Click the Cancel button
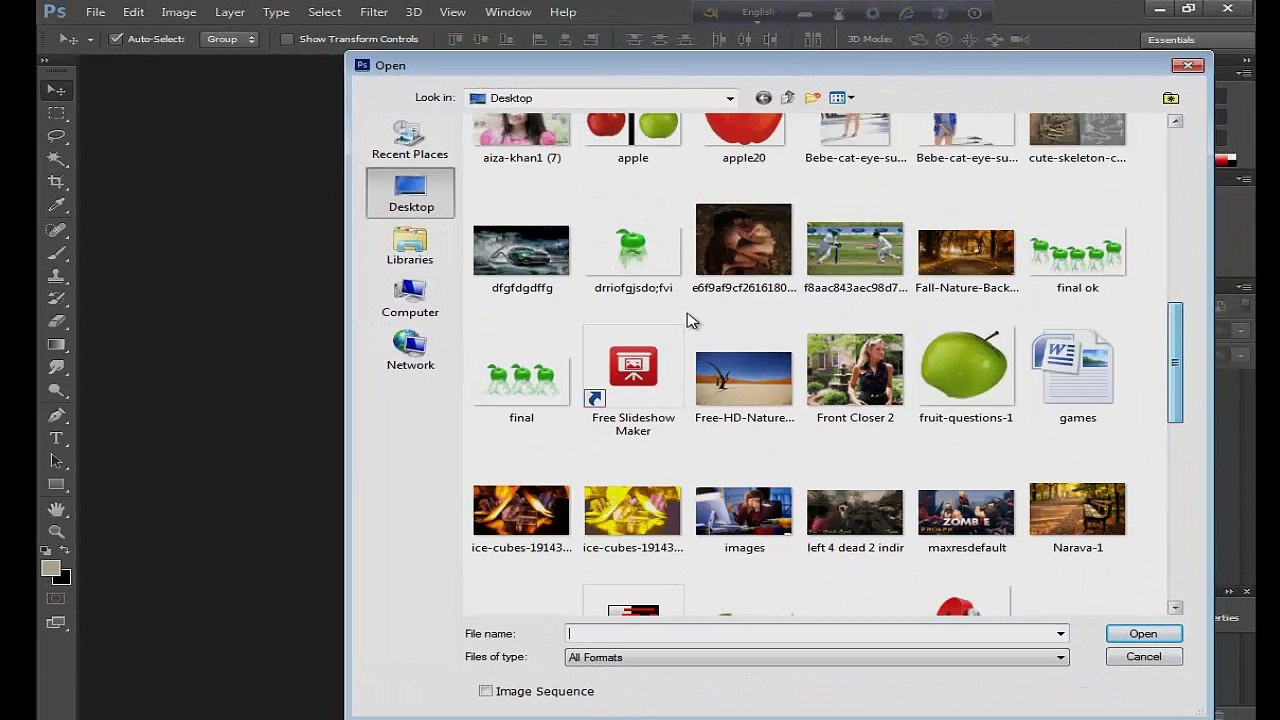 point(1143,657)
